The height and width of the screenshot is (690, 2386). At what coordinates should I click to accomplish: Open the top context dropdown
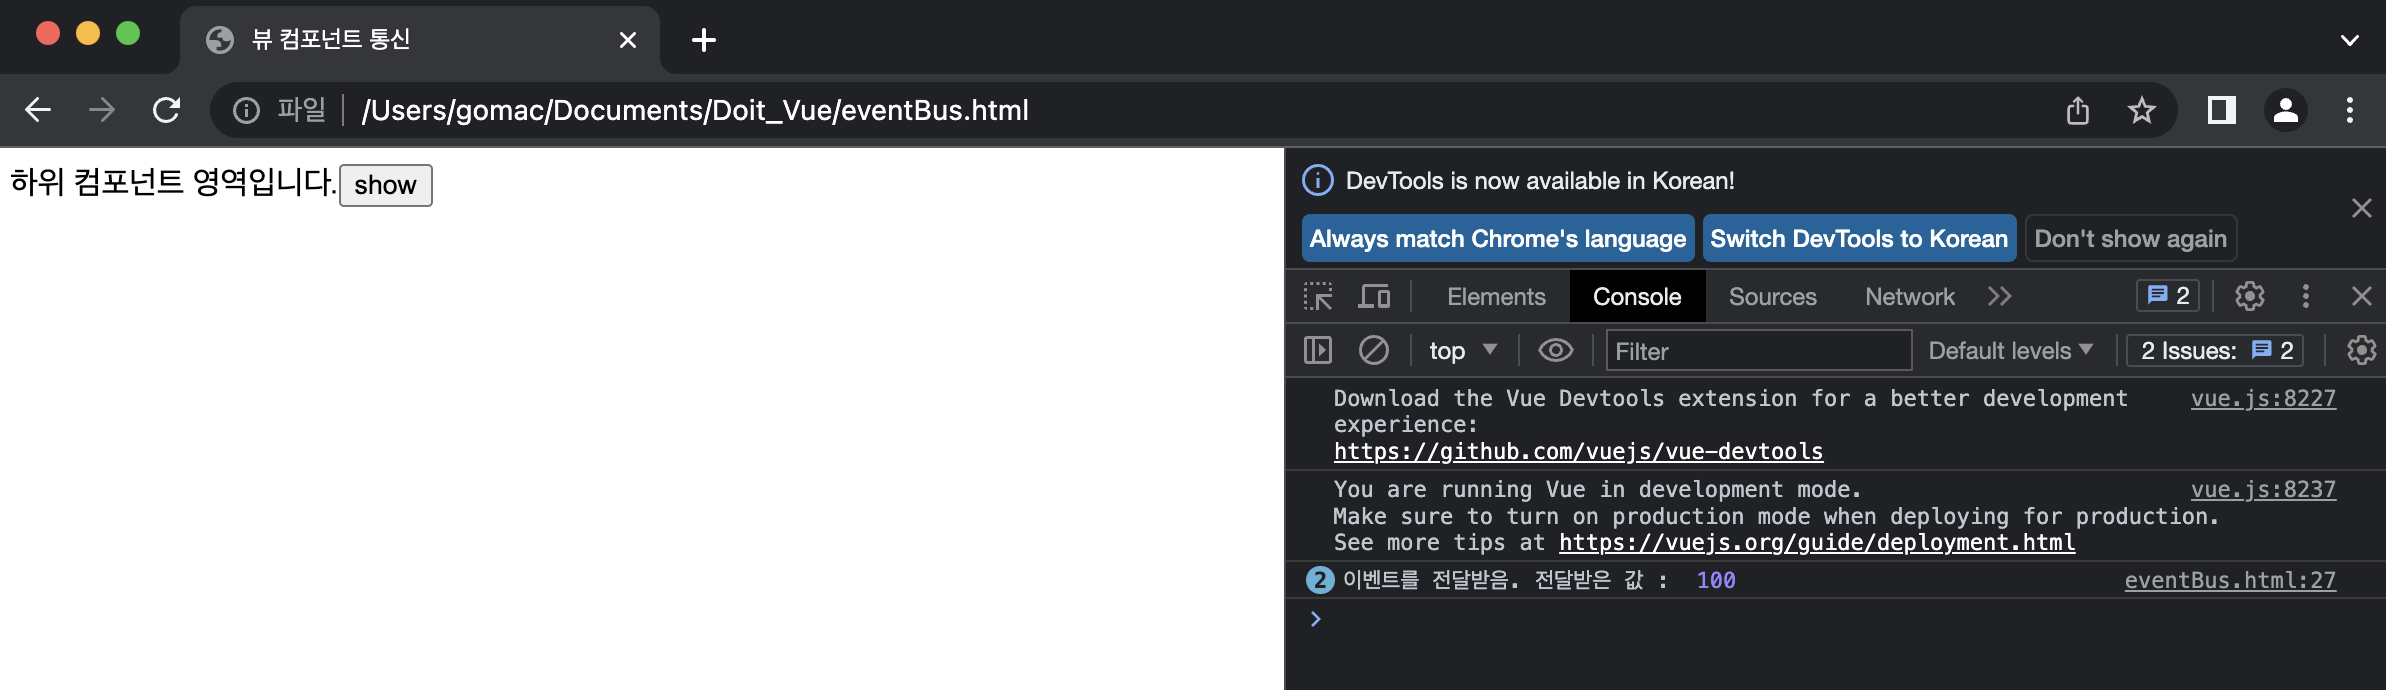point(1462,350)
